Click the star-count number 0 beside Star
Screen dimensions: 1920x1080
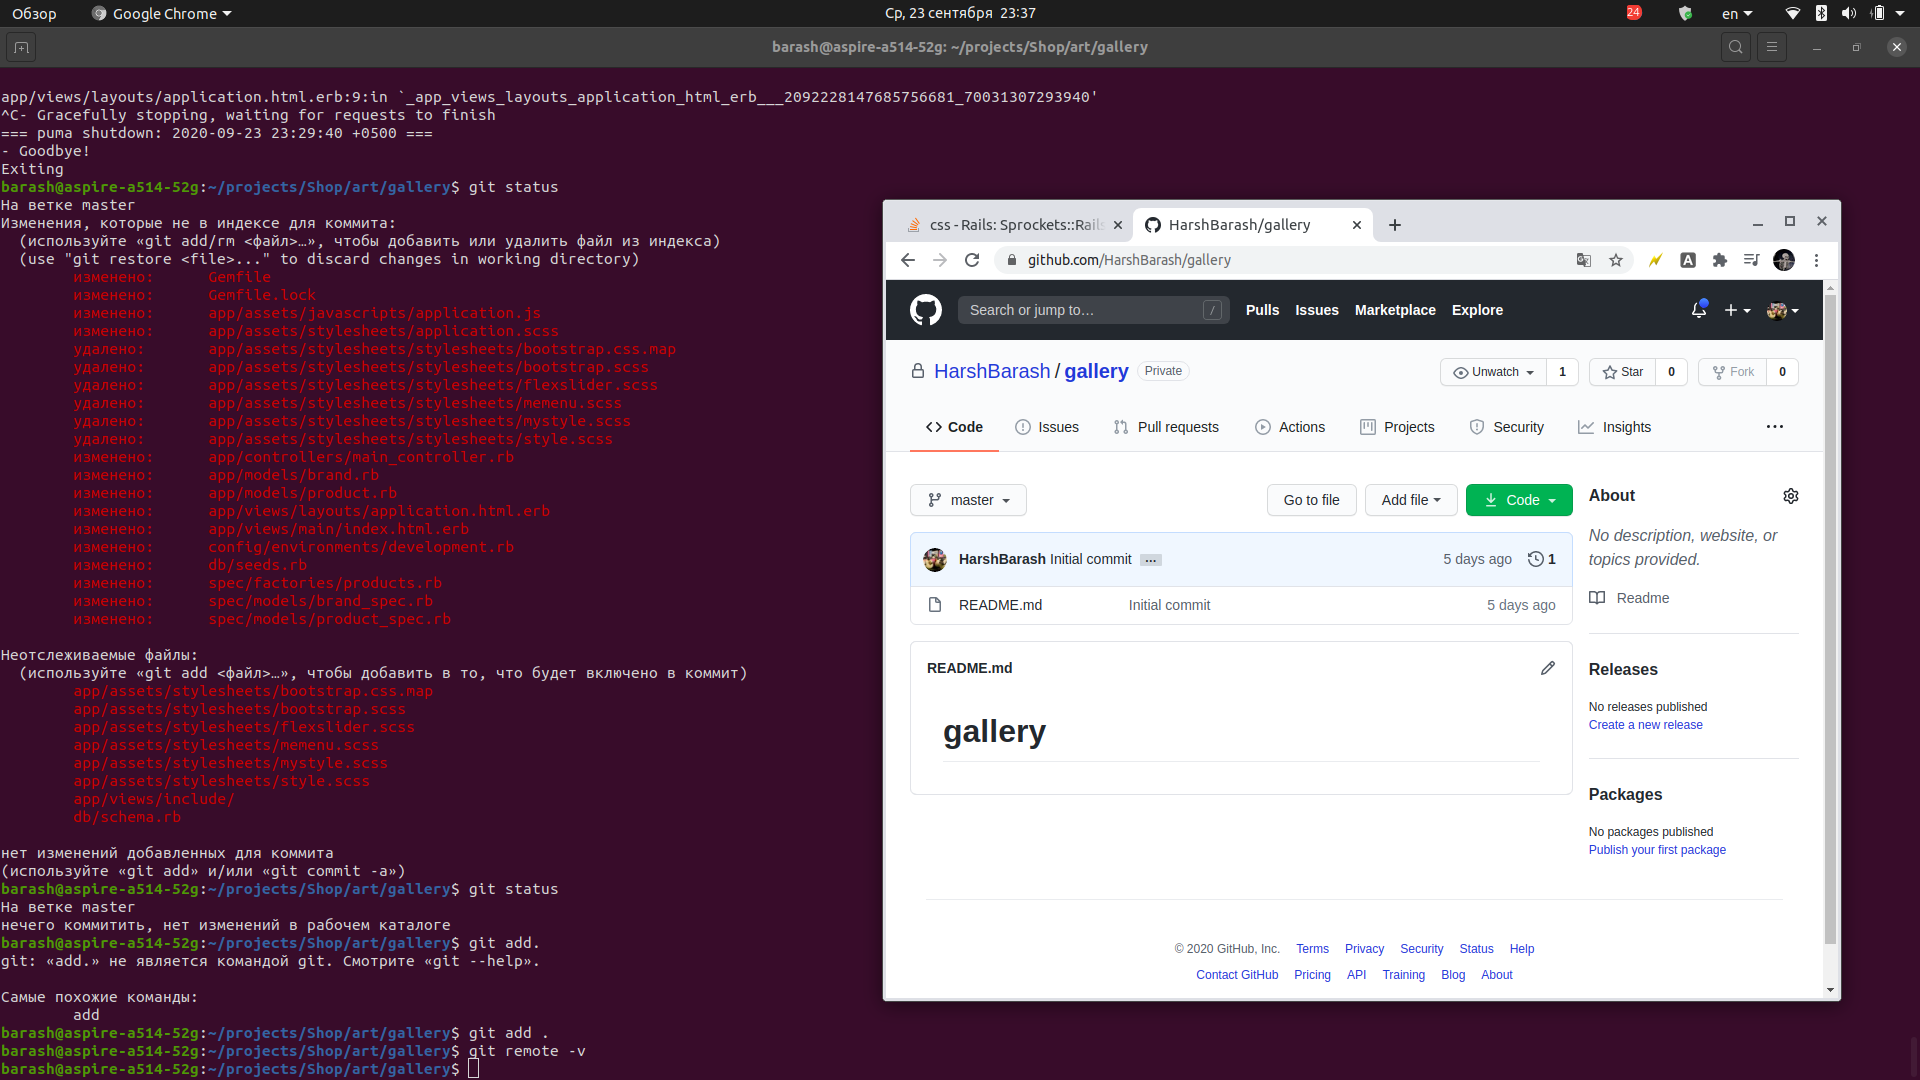tap(1671, 372)
